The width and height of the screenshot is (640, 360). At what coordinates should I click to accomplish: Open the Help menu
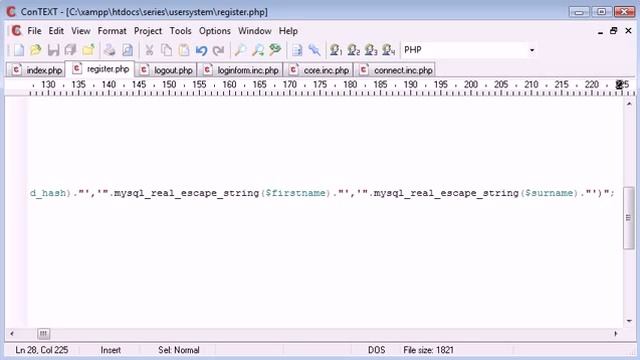click(288, 31)
